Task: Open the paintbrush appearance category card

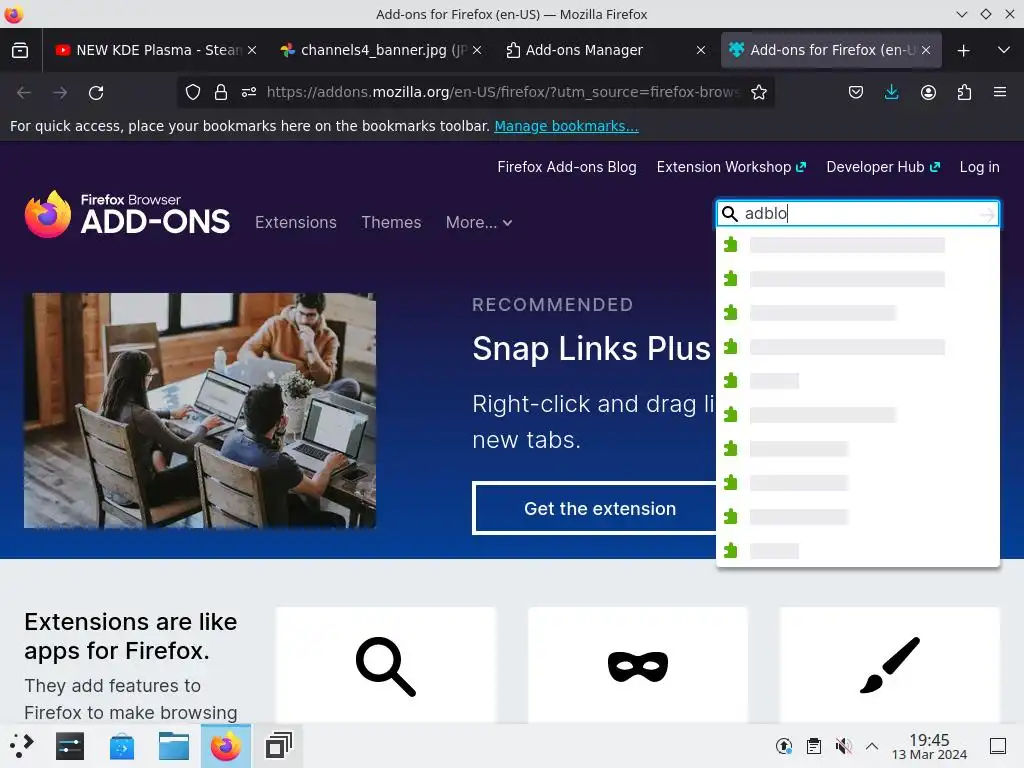Action: pos(889,665)
